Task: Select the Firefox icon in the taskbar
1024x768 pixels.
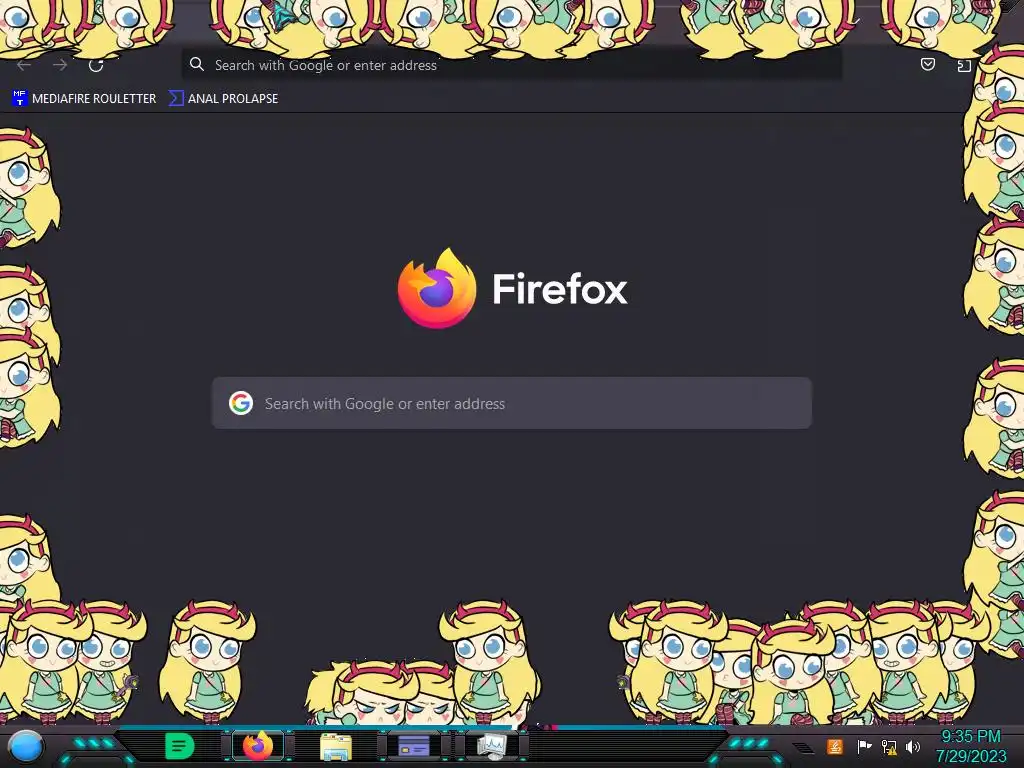Action: pyautogui.click(x=258, y=746)
